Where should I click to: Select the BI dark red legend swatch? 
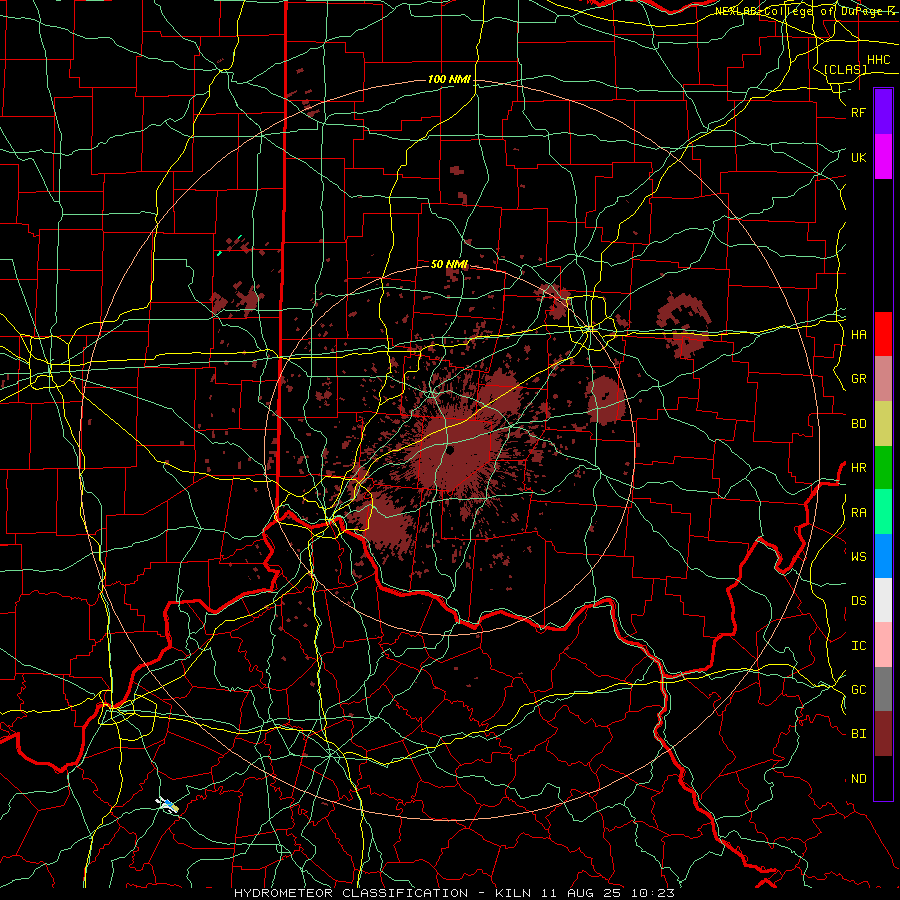pyautogui.click(x=883, y=734)
